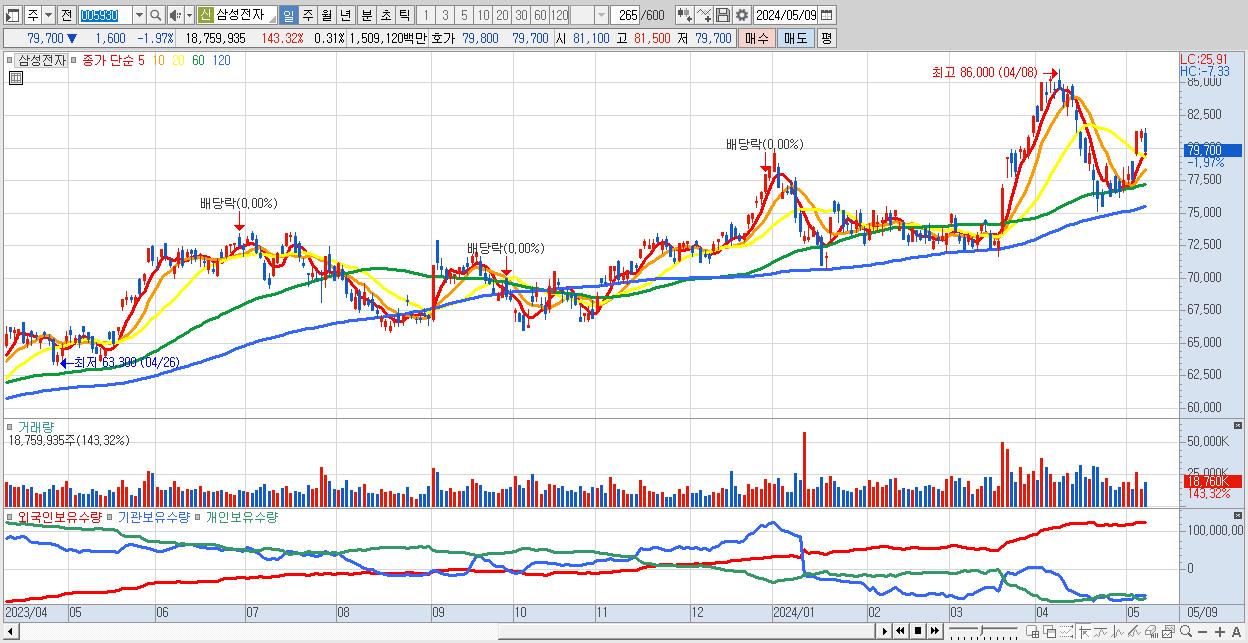Select the 3 interval preset
The image size is (1248, 643).
click(445, 15)
